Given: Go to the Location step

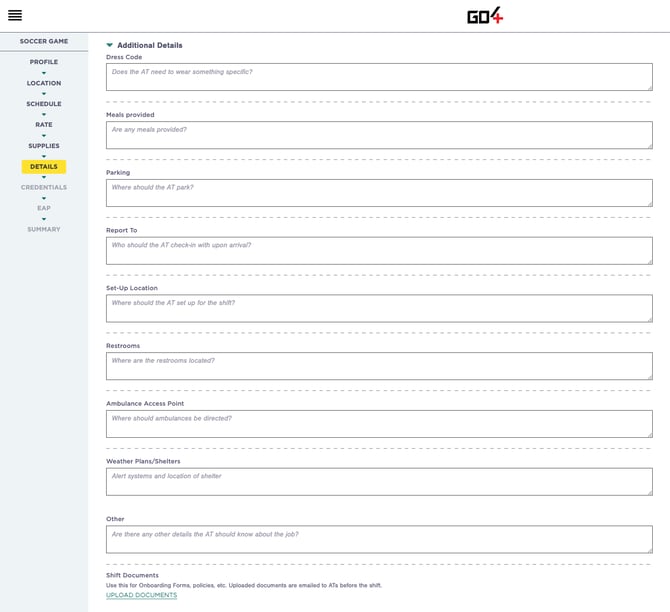Looking at the screenshot, I should (x=44, y=83).
